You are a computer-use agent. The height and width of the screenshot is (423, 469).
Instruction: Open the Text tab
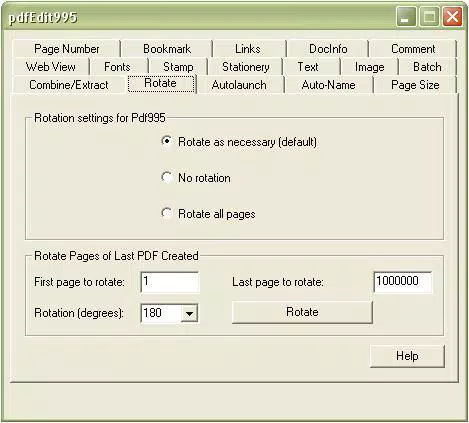coord(308,67)
